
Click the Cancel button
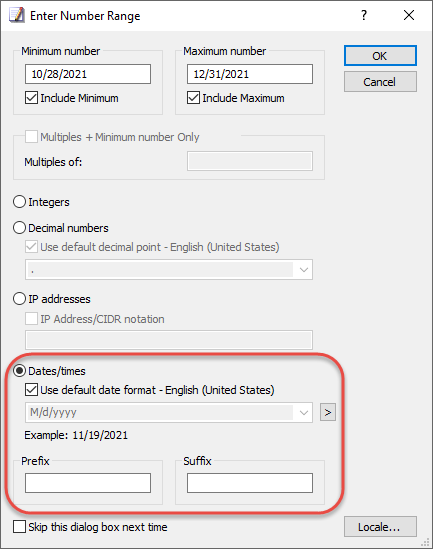[x=380, y=82]
